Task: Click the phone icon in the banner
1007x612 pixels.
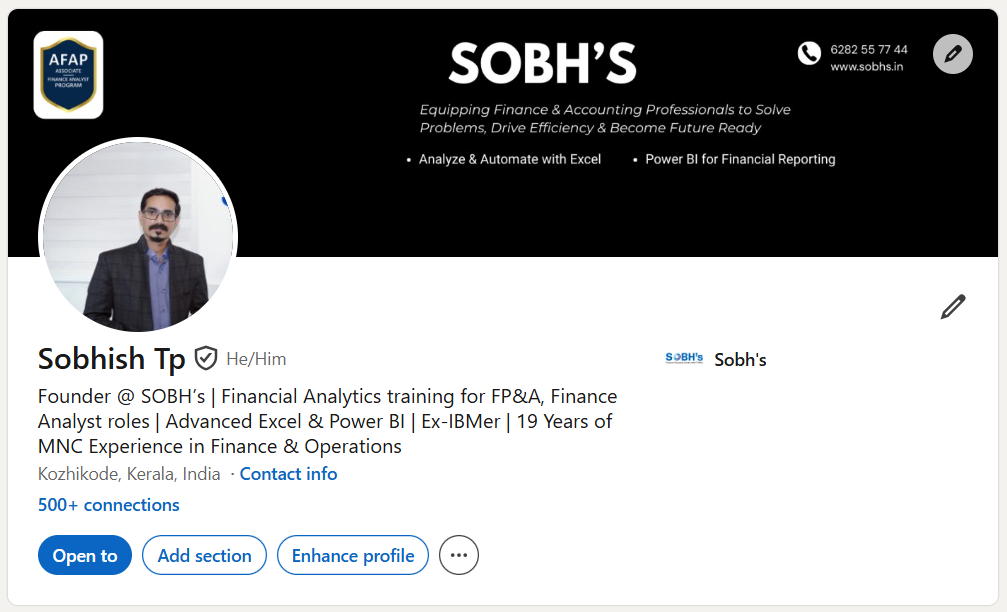Action: [x=808, y=52]
